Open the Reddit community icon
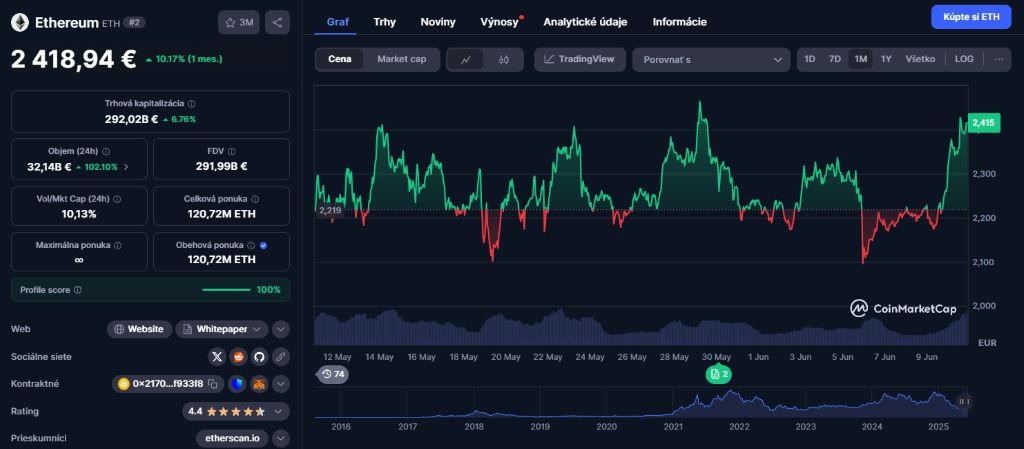Viewport: 1024px width, 449px height. click(x=238, y=356)
